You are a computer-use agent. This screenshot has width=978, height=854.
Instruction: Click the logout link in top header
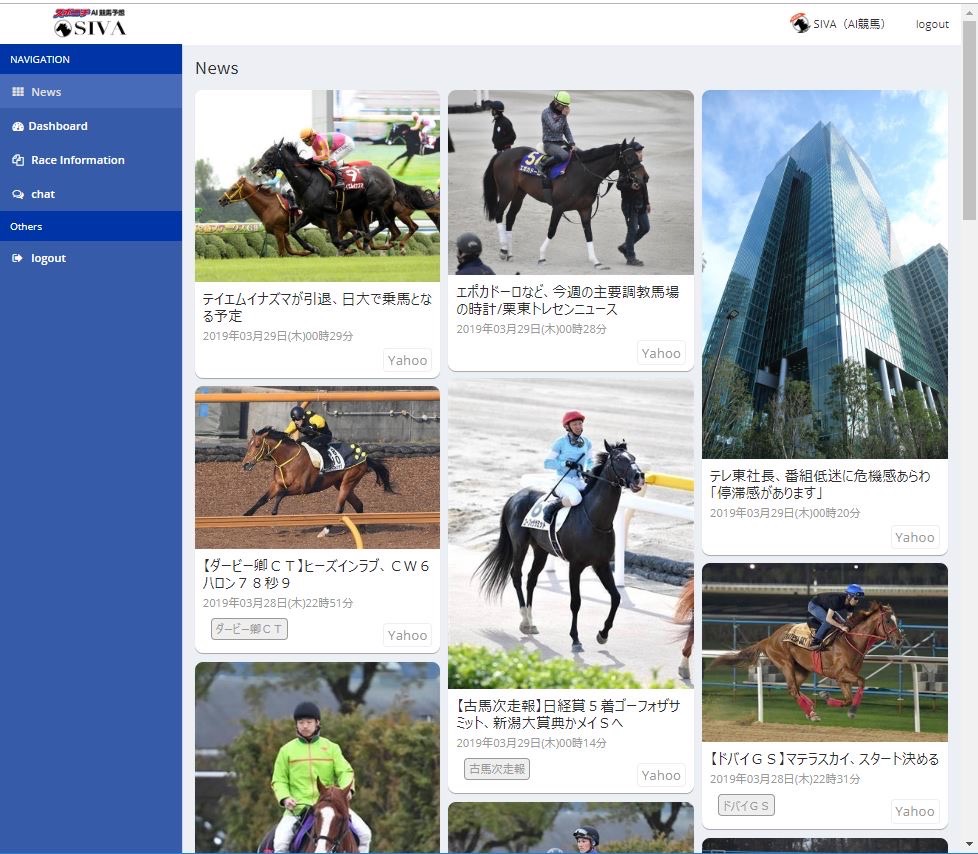[x=932, y=24]
